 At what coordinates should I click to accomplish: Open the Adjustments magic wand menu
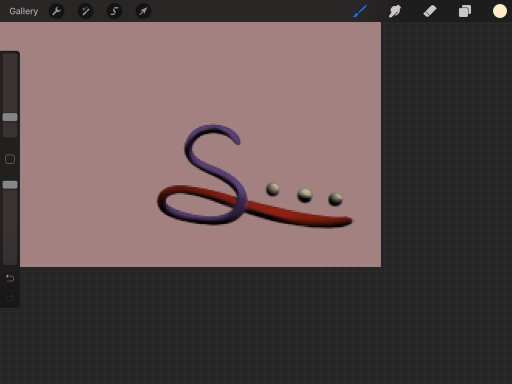pos(85,11)
